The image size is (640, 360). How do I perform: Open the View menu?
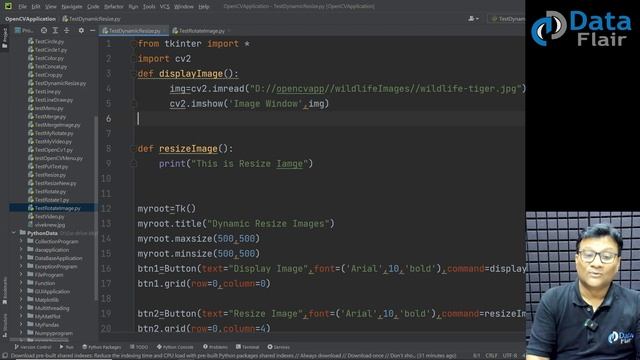point(51,7)
